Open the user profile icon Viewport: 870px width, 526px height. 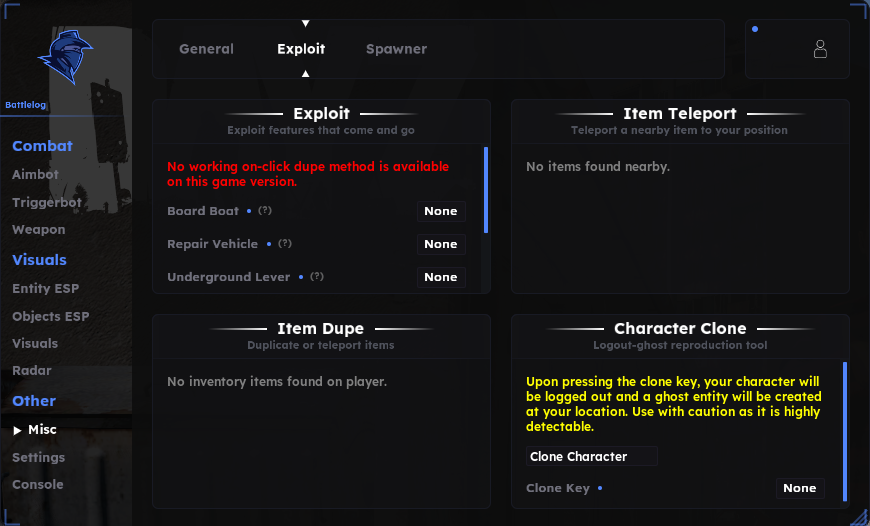point(820,49)
